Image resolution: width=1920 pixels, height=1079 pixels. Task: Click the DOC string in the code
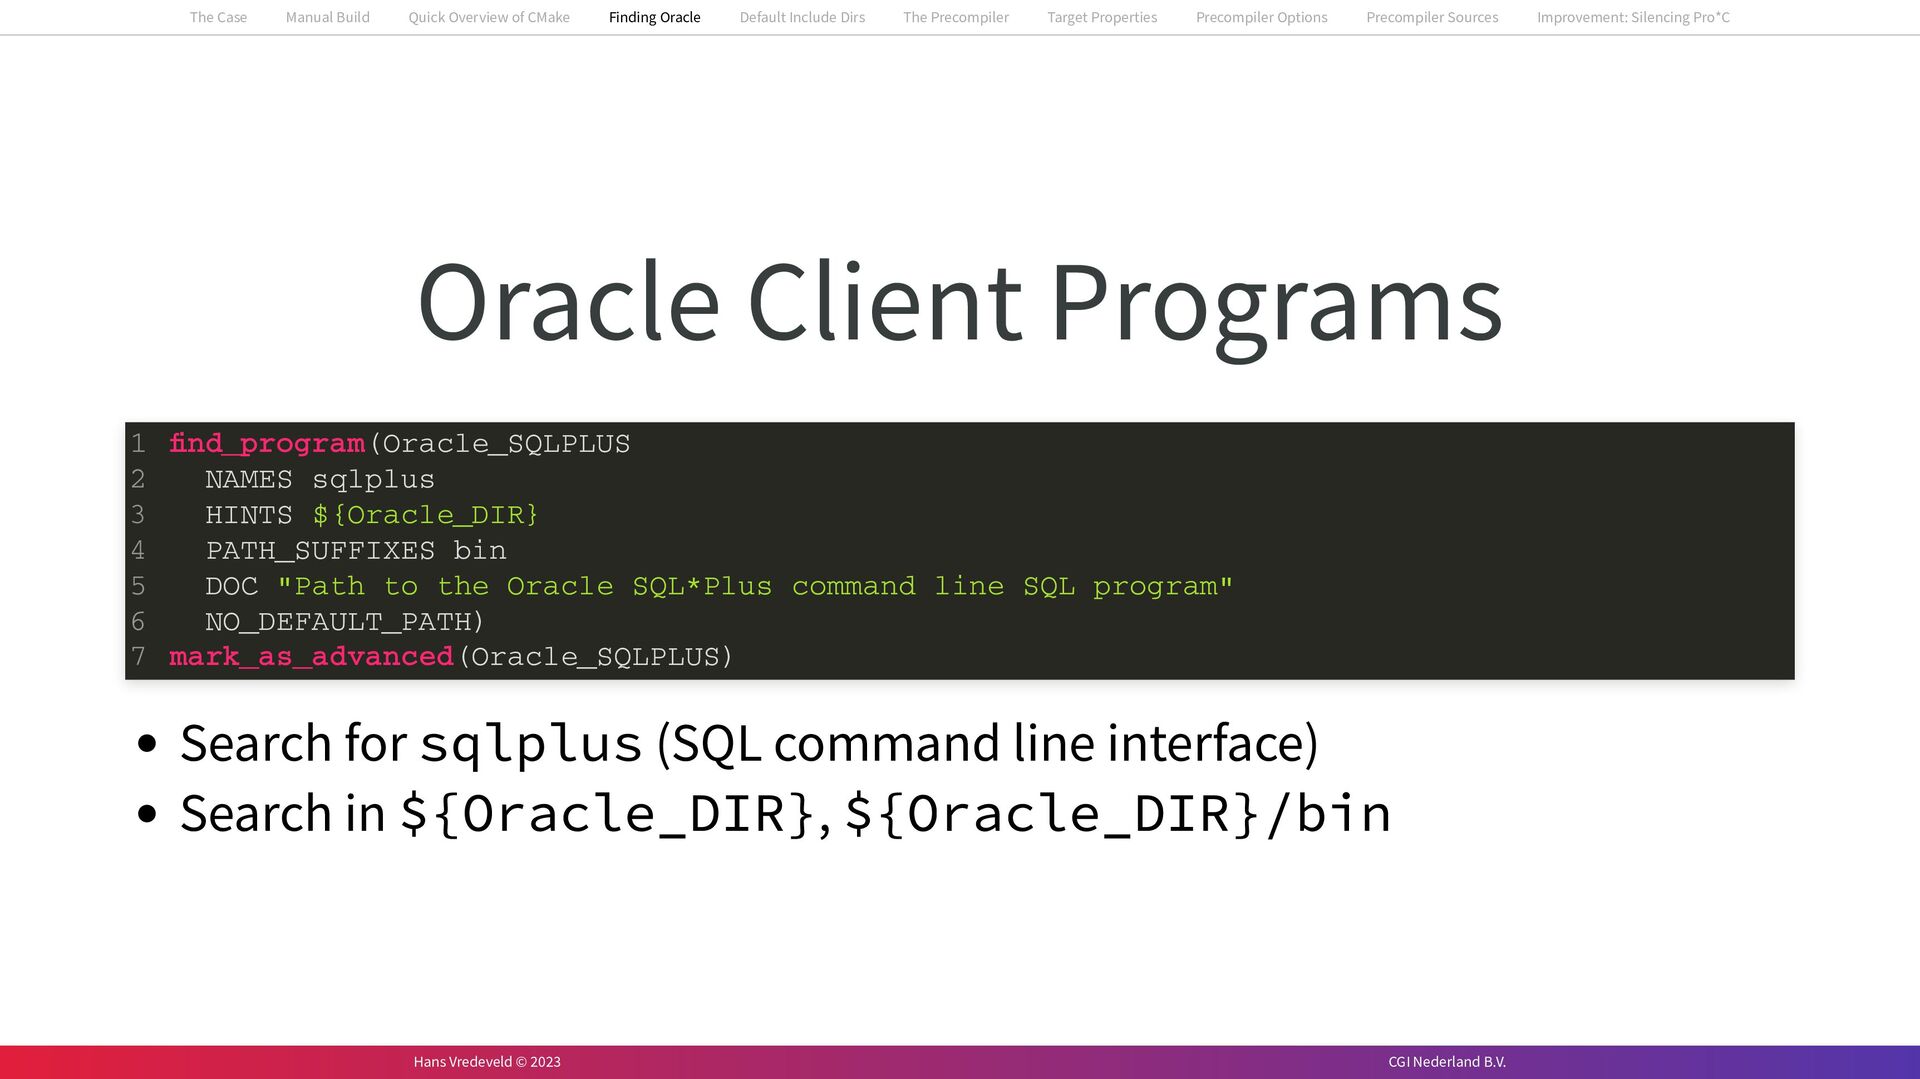pyautogui.click(x=756, y=586)
